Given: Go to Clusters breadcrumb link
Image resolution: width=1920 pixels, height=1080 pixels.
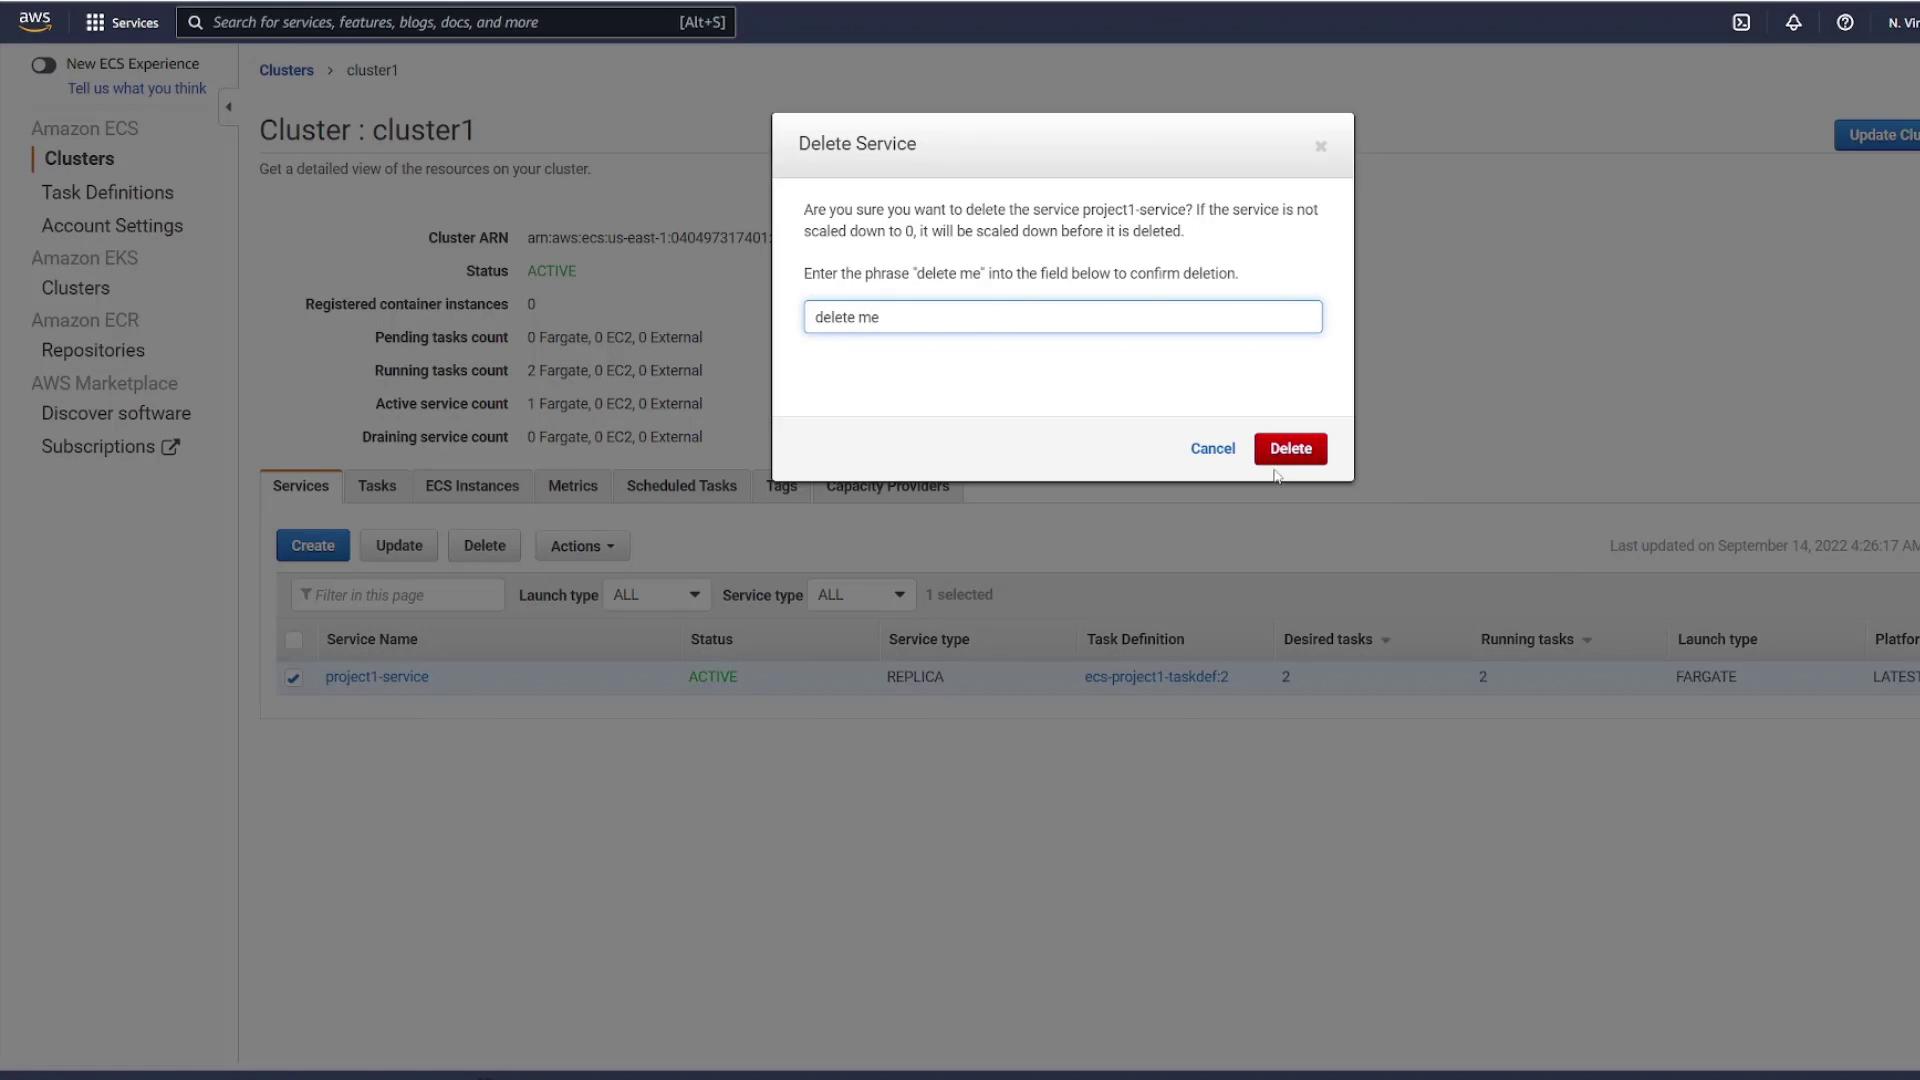Looking at the screenshot, I should pos(286,70).
